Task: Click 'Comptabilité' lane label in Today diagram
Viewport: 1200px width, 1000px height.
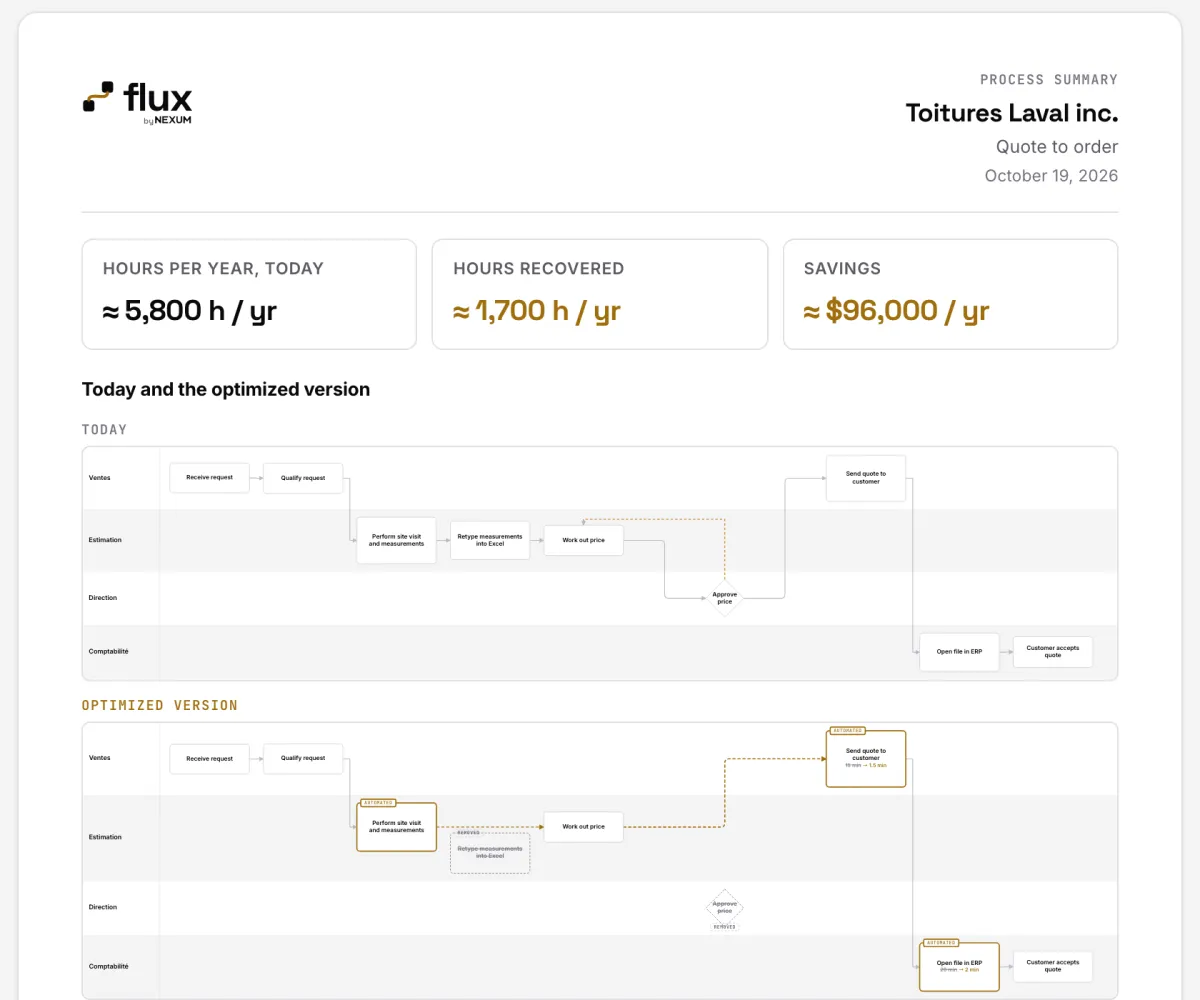Action: pyautogui.click(x=108, y=651)
